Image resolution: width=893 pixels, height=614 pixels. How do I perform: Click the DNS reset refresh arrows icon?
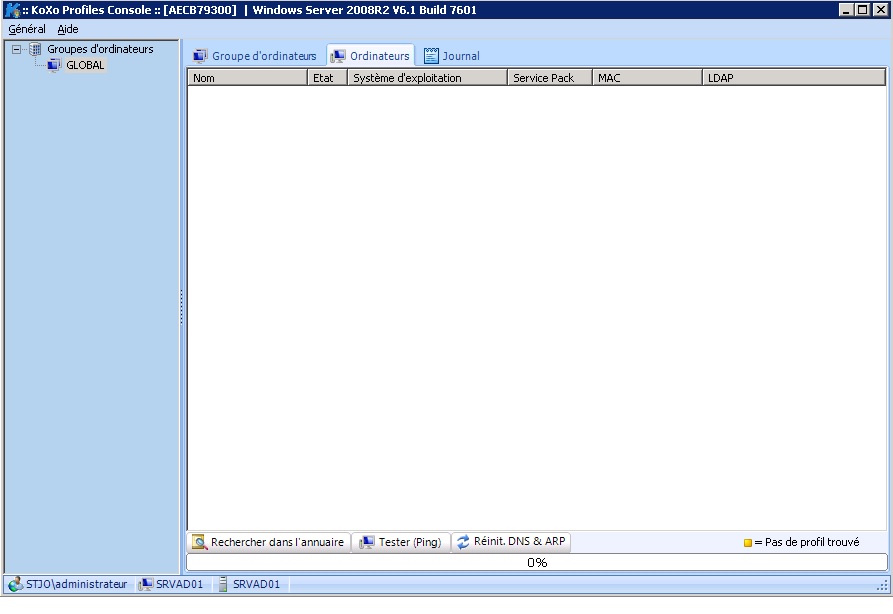click(x=463, y=542)
